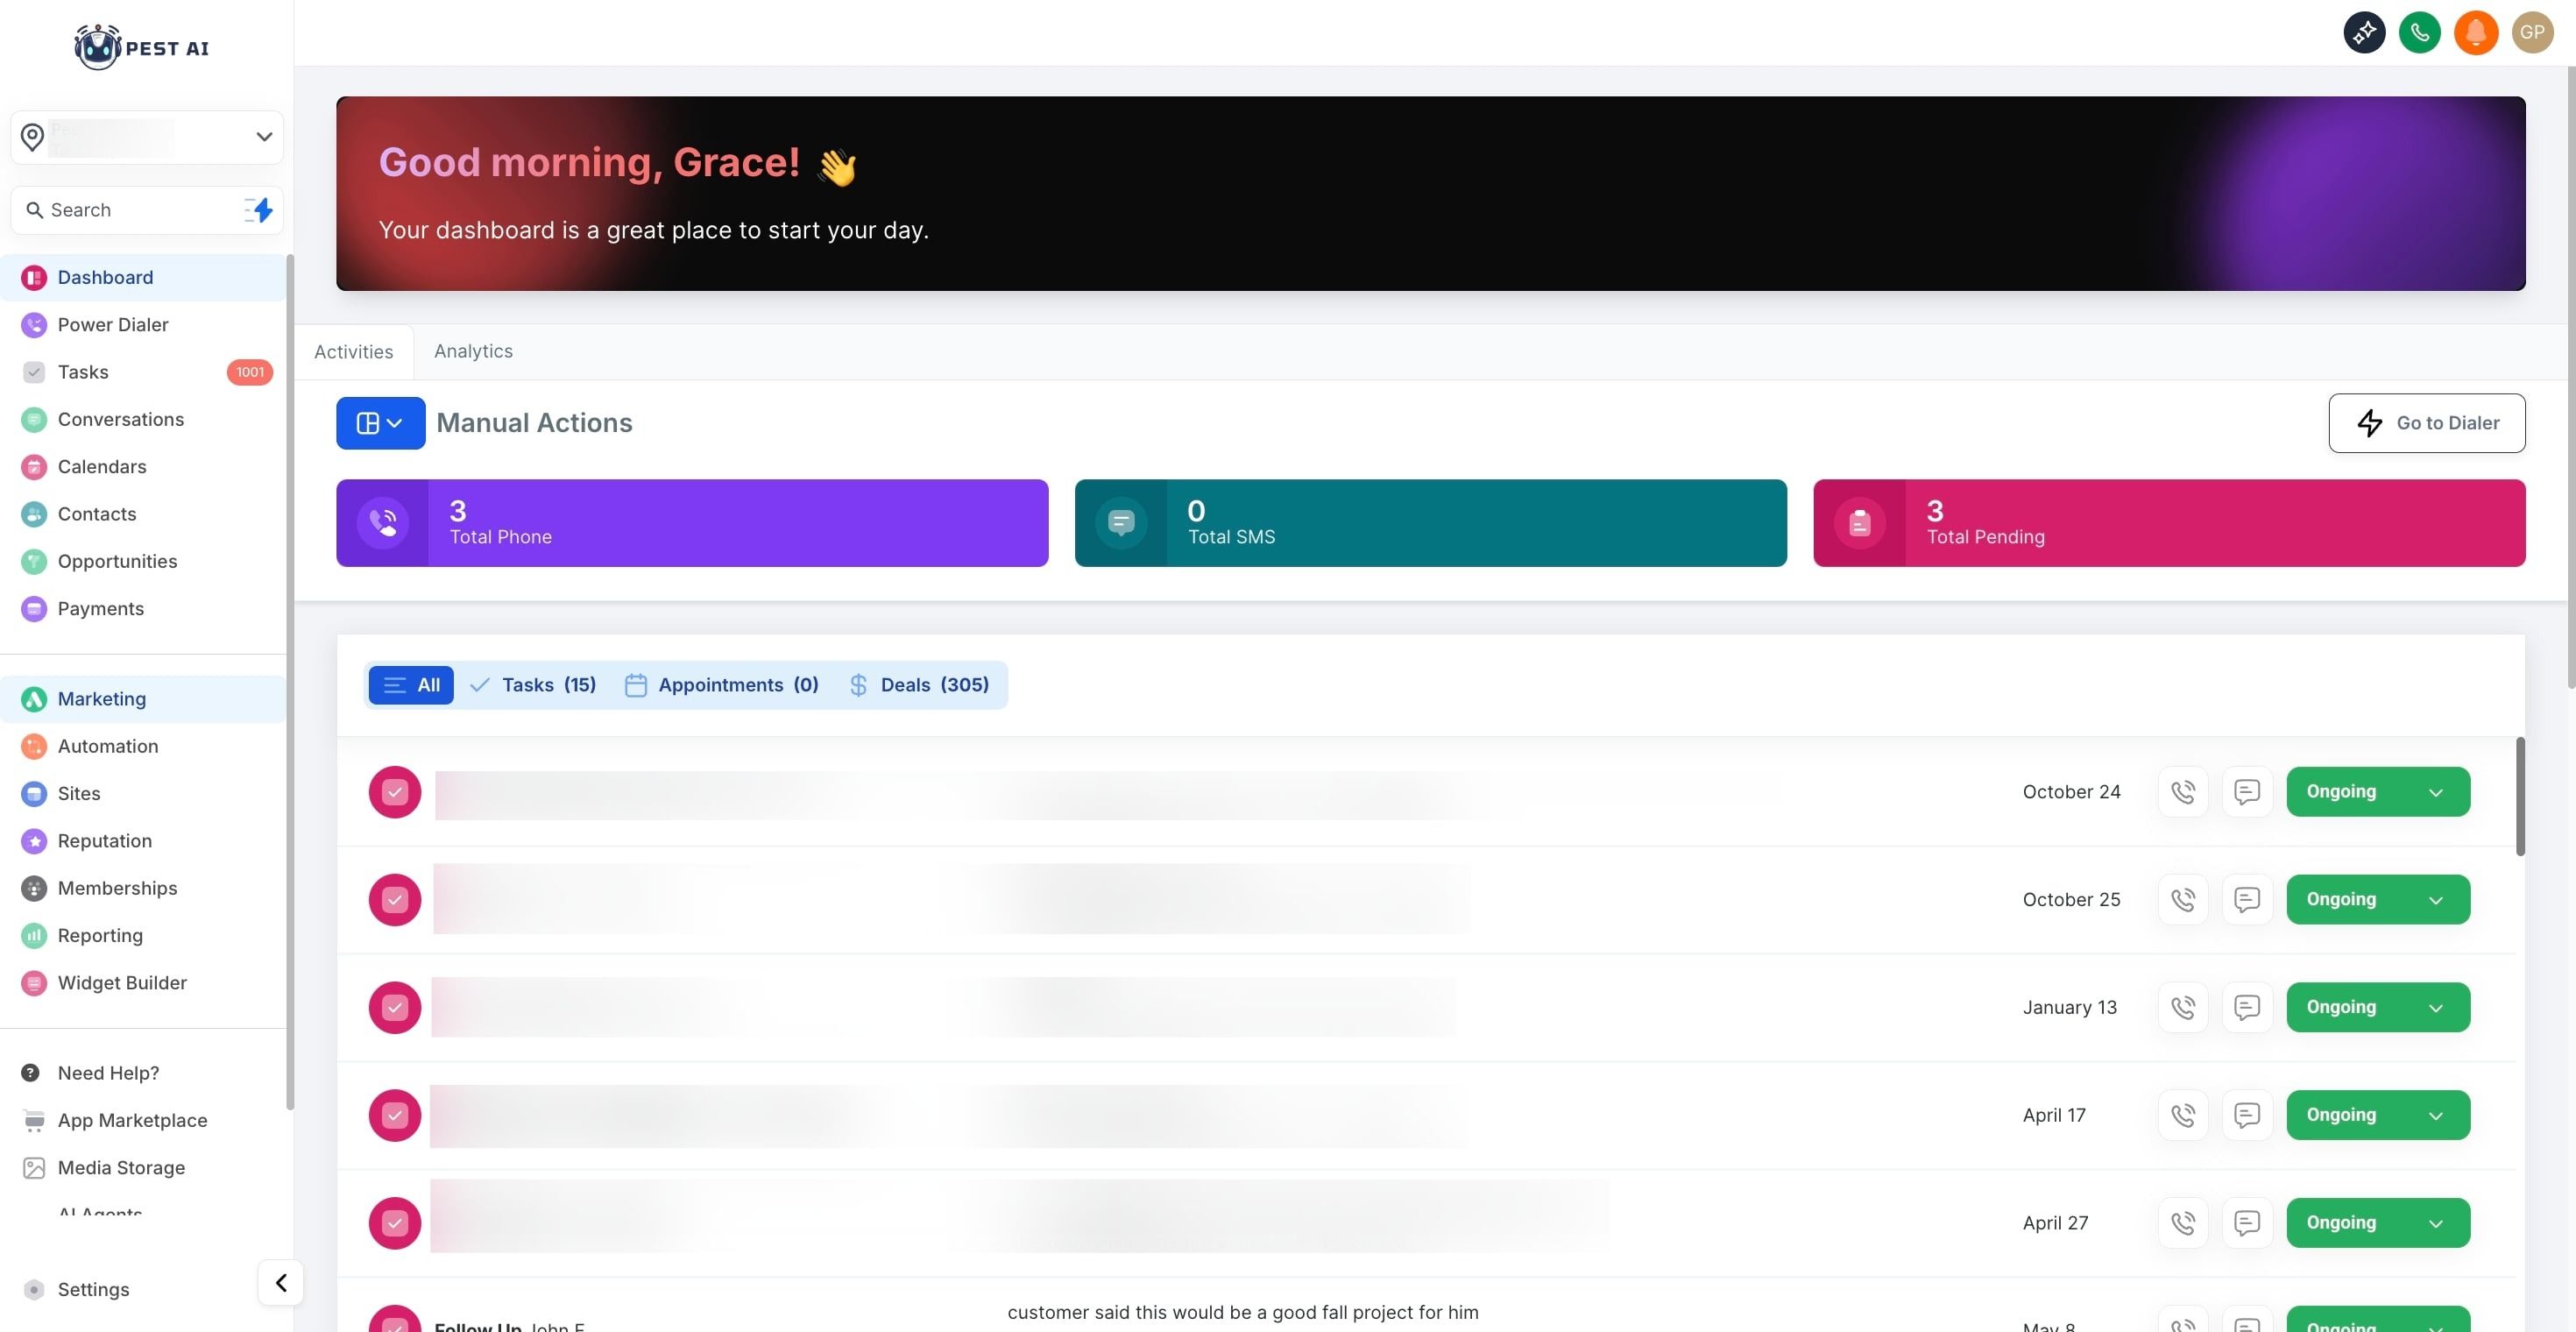Click the Memberships sidebar icon
Screen dimensions: 2576x1332
[x=34, y=888]
